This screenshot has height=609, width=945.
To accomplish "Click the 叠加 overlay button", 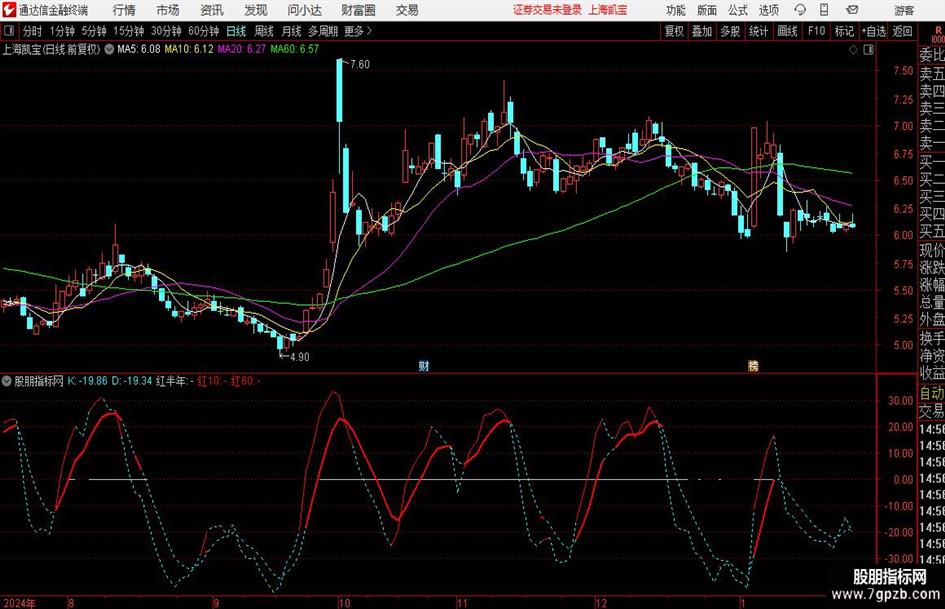I will [x=702, y=31].
